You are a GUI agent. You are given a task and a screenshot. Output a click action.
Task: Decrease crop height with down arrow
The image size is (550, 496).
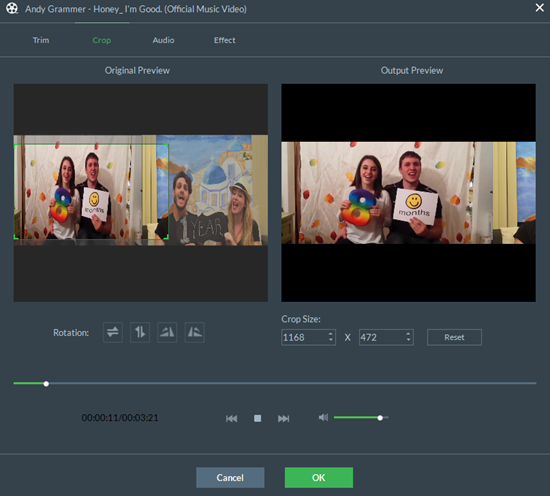(x=408, y=341)
